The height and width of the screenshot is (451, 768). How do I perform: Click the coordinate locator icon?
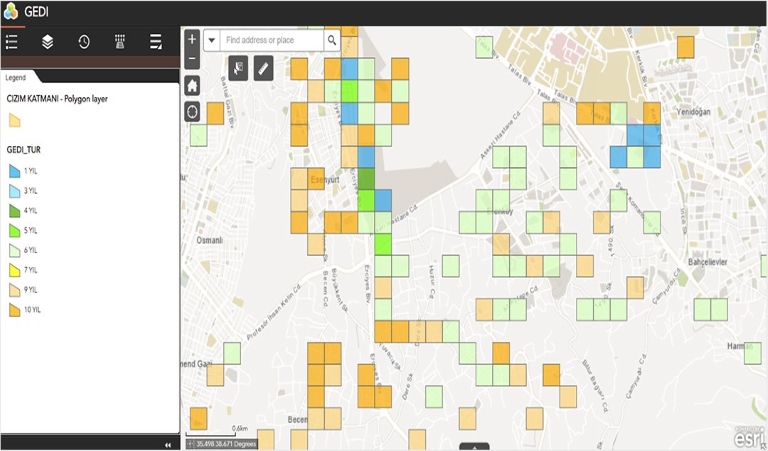(190, 444)
